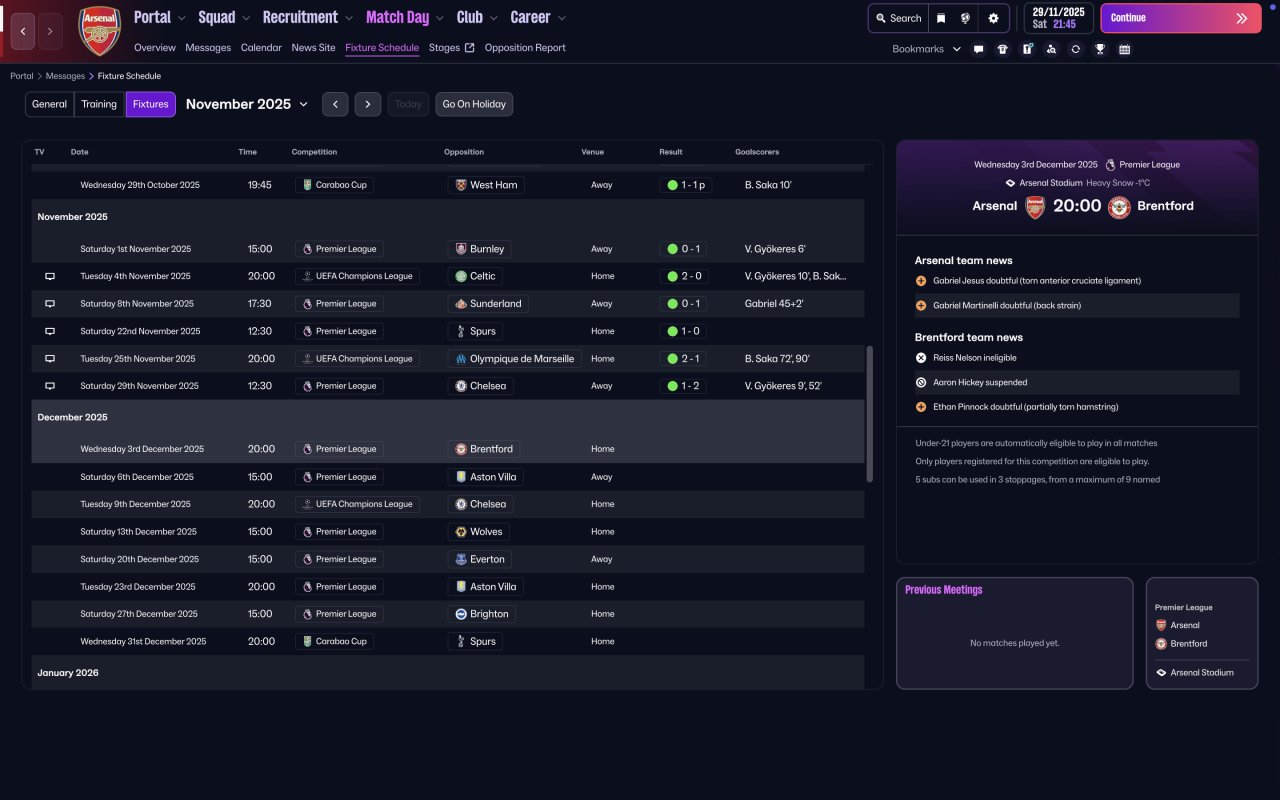1280x800 pixels.
Task: Go forward with the history forward arrow
Action: click(x=50, y=31)
